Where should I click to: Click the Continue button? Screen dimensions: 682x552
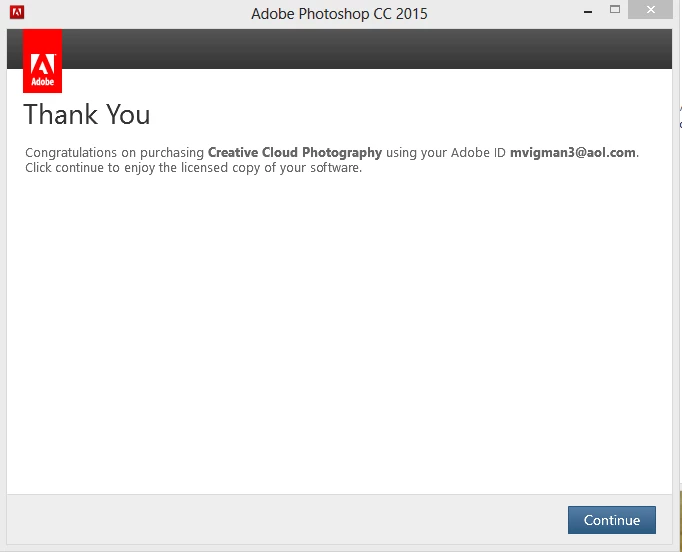(612, 520)
